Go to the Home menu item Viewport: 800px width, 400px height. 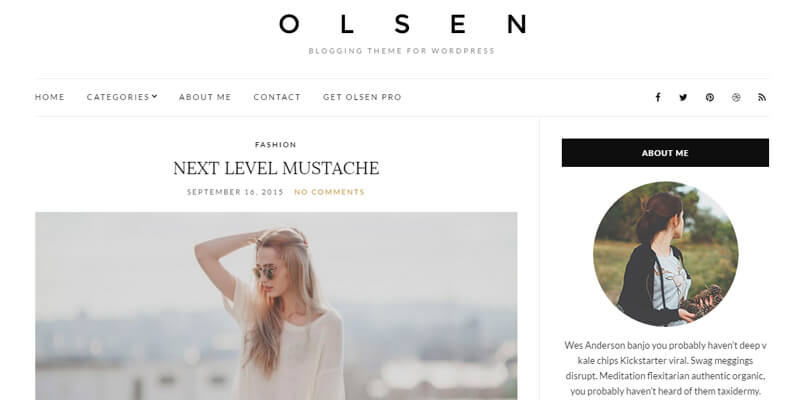coord(49,97)
